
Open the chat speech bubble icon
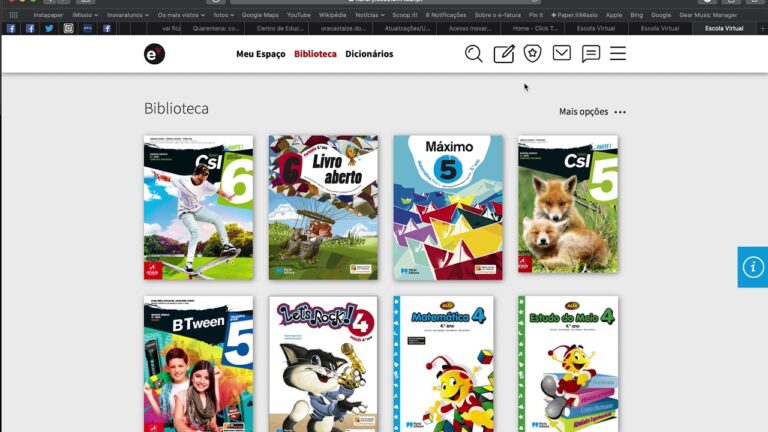[x=591, y=53]
